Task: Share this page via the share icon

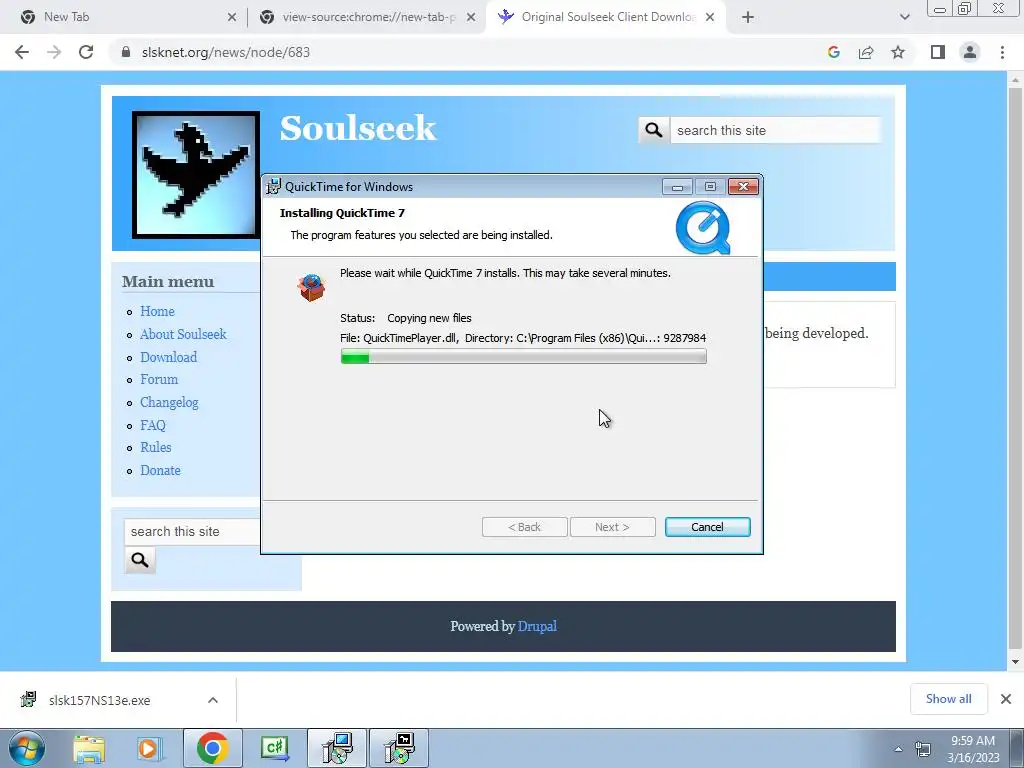Action: click(x=866, y=52)
